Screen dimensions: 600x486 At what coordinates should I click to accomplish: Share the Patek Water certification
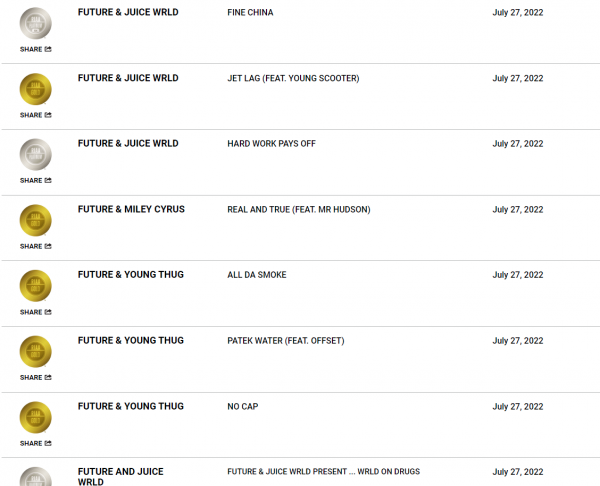[x=36, y=378]
